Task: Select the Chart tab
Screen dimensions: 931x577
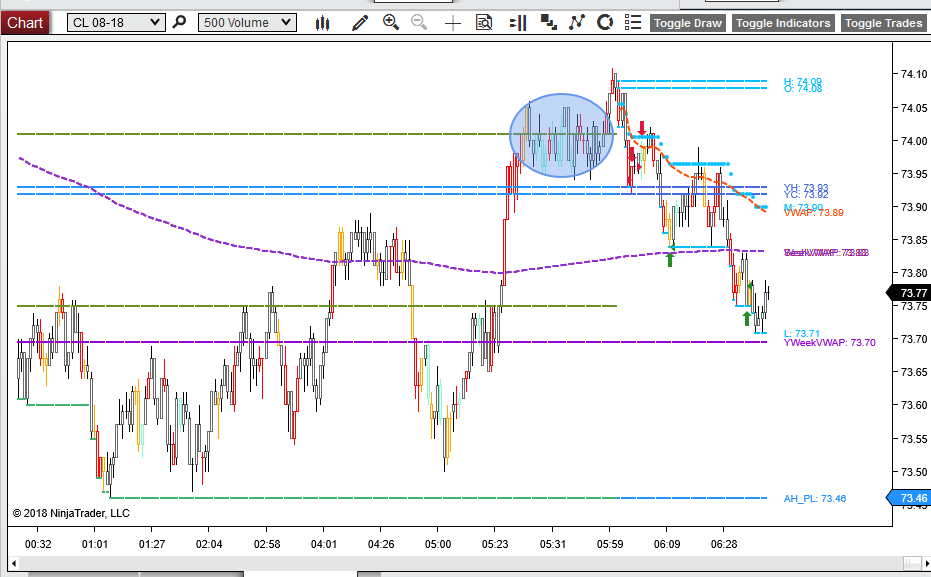Action: point(25,23)
